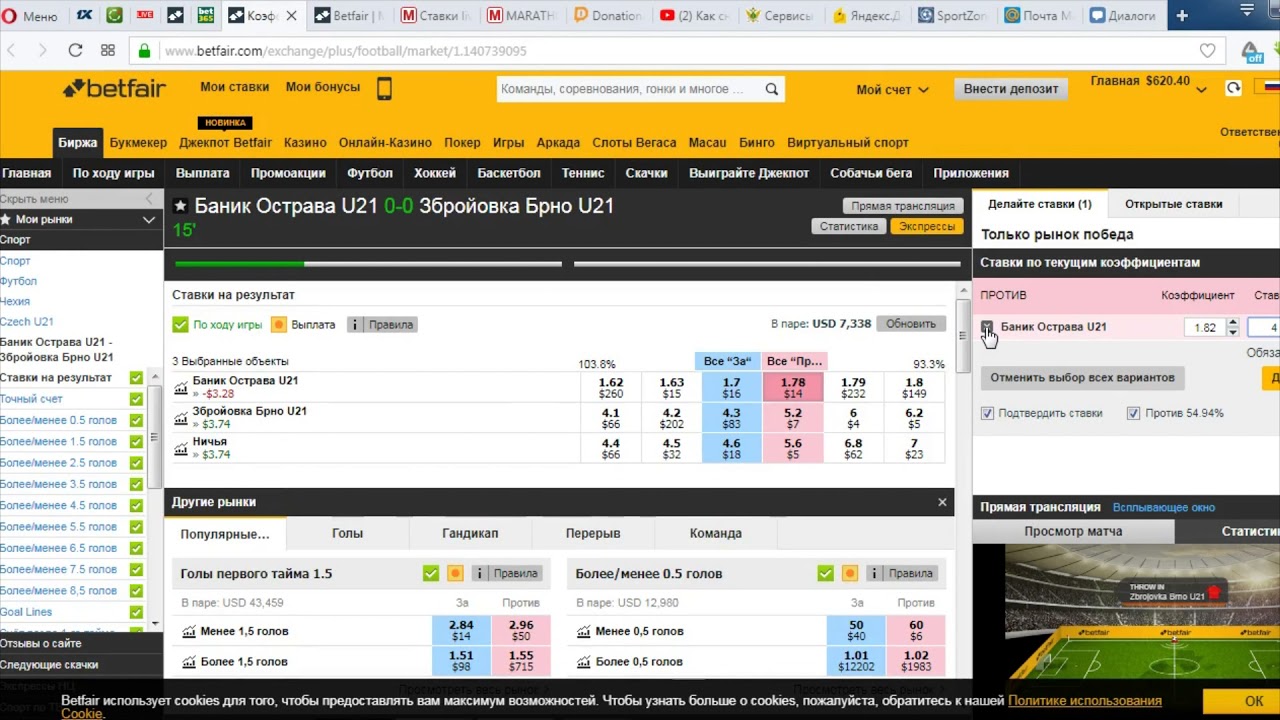The height and width of the screenshot is (720, 1280).
Task: Expand the Мой счет dropdown
Action: [892, 89]
